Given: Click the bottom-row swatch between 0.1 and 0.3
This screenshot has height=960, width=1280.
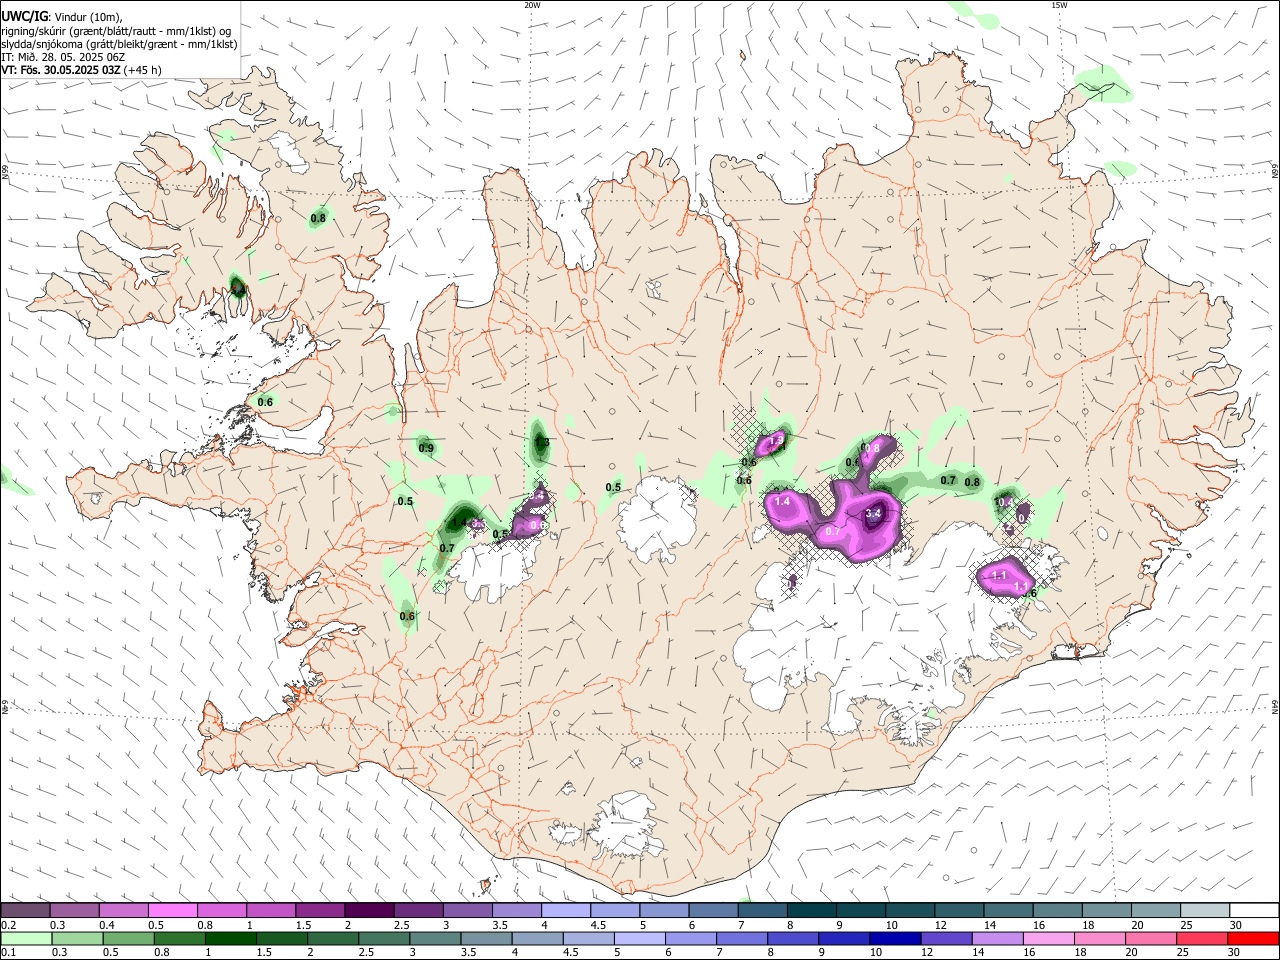Looking at the screenshot, I should click(26, 939).
